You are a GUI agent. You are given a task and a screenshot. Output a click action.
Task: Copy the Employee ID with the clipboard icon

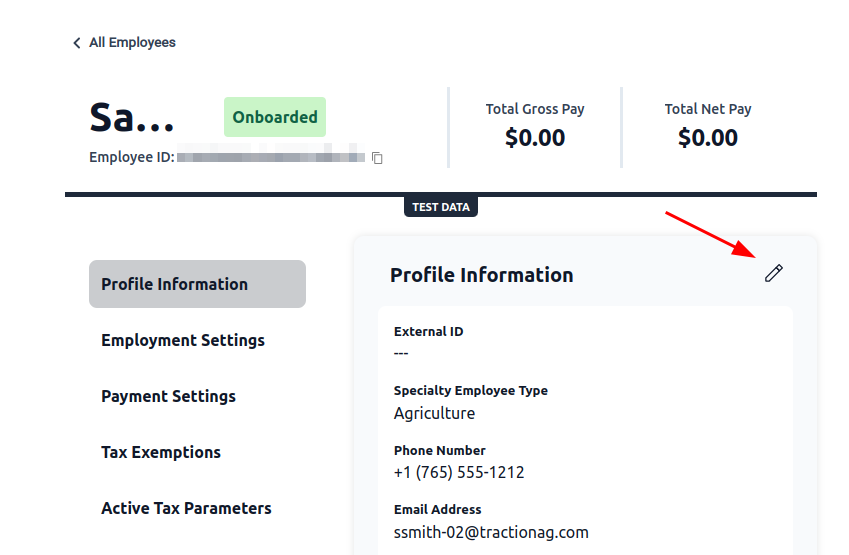(x=377, y=158)
